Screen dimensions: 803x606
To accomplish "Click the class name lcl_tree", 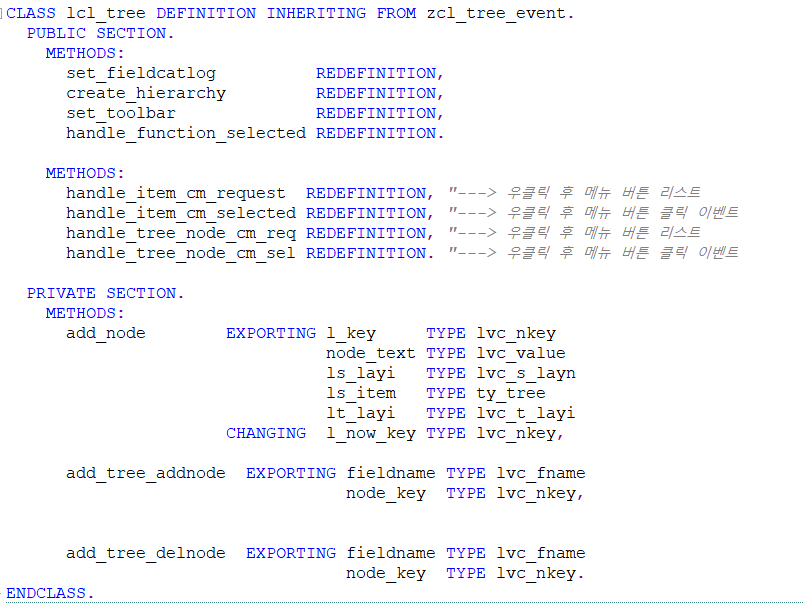I will point(105,13).
